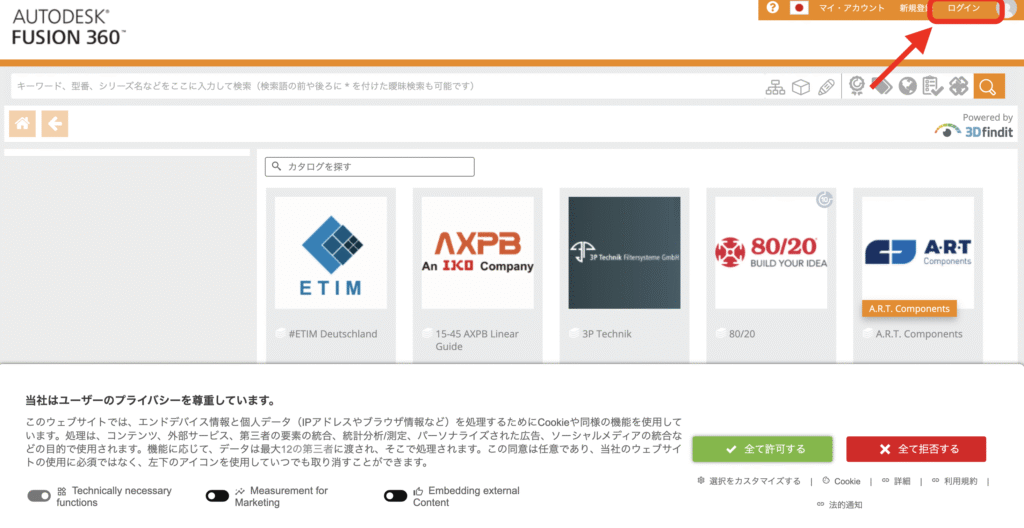Click the back arrow button
Viewport: 1024px width, 528px height.
[55, 124]
